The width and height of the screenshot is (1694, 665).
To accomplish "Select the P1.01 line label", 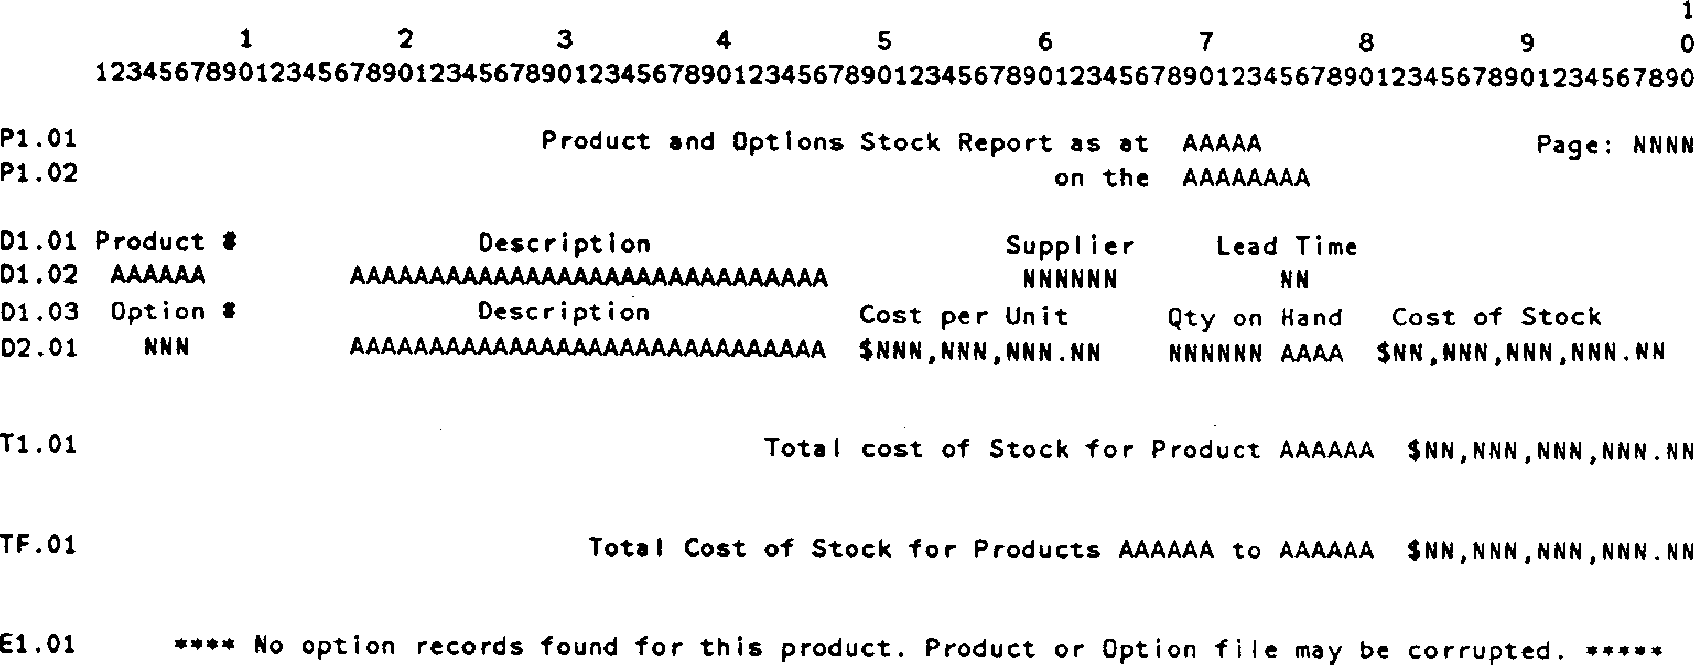I will pos(39,139).
